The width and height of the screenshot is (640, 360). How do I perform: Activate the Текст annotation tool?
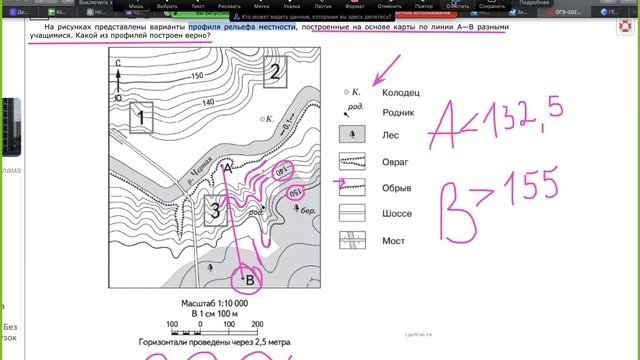[x=198, y=5]
